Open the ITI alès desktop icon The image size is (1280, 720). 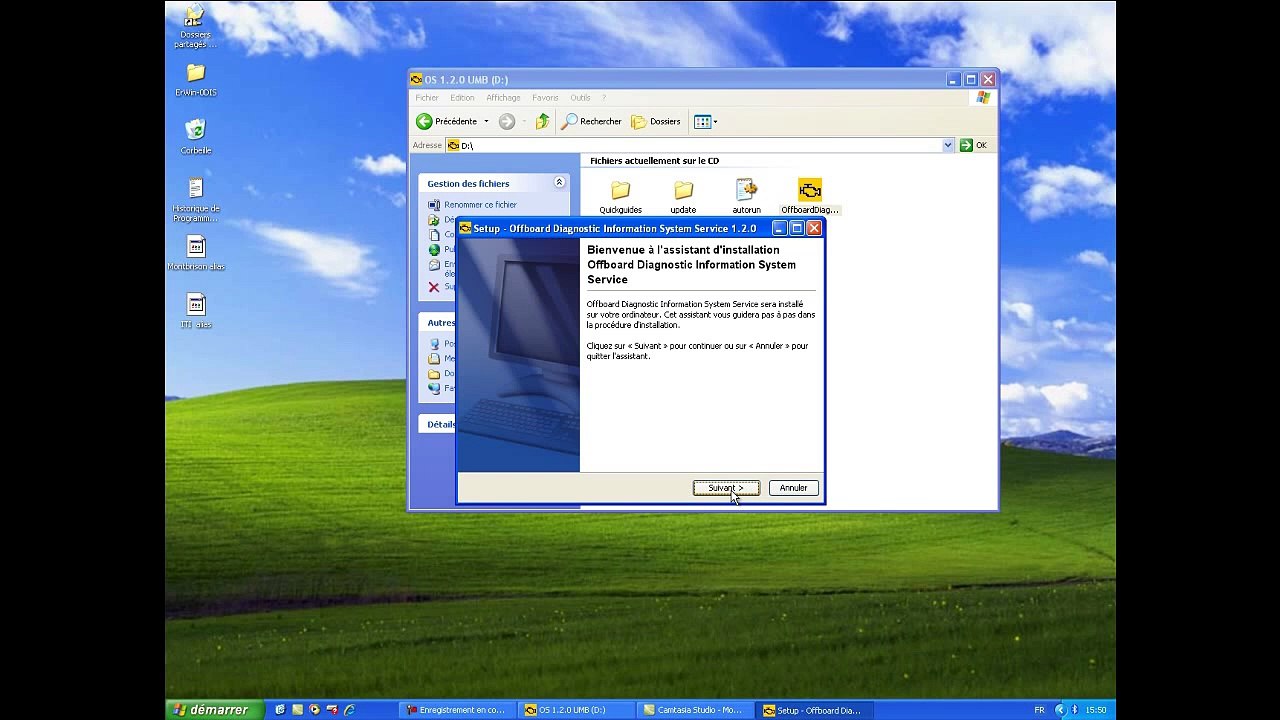coord(196,312)
